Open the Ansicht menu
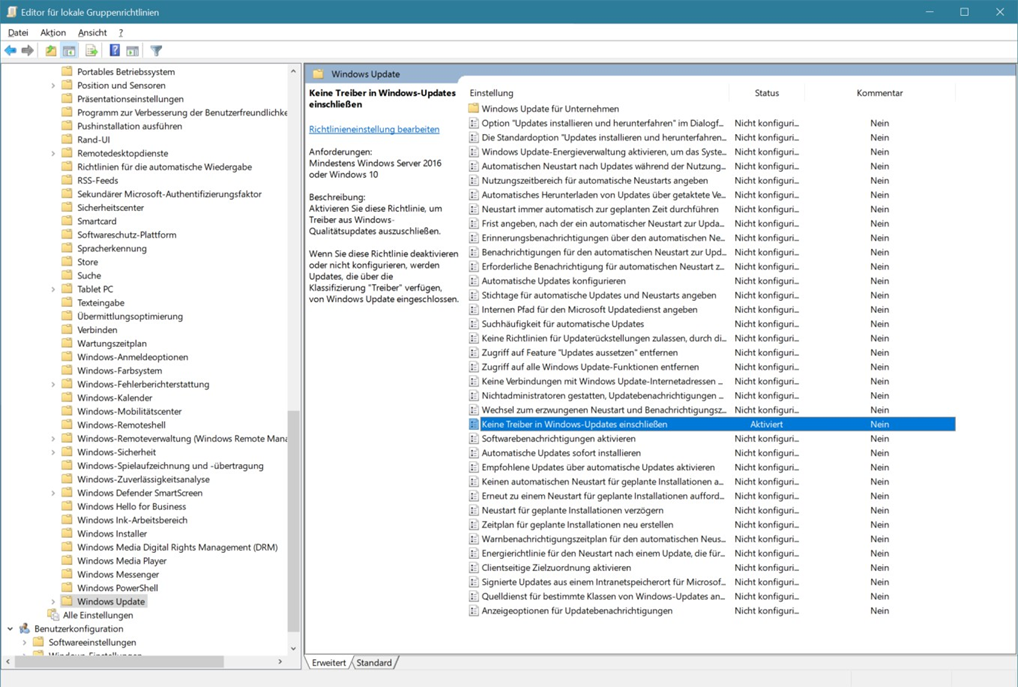1018x687 pixels. pyautogui.click(x=92, y=33)
